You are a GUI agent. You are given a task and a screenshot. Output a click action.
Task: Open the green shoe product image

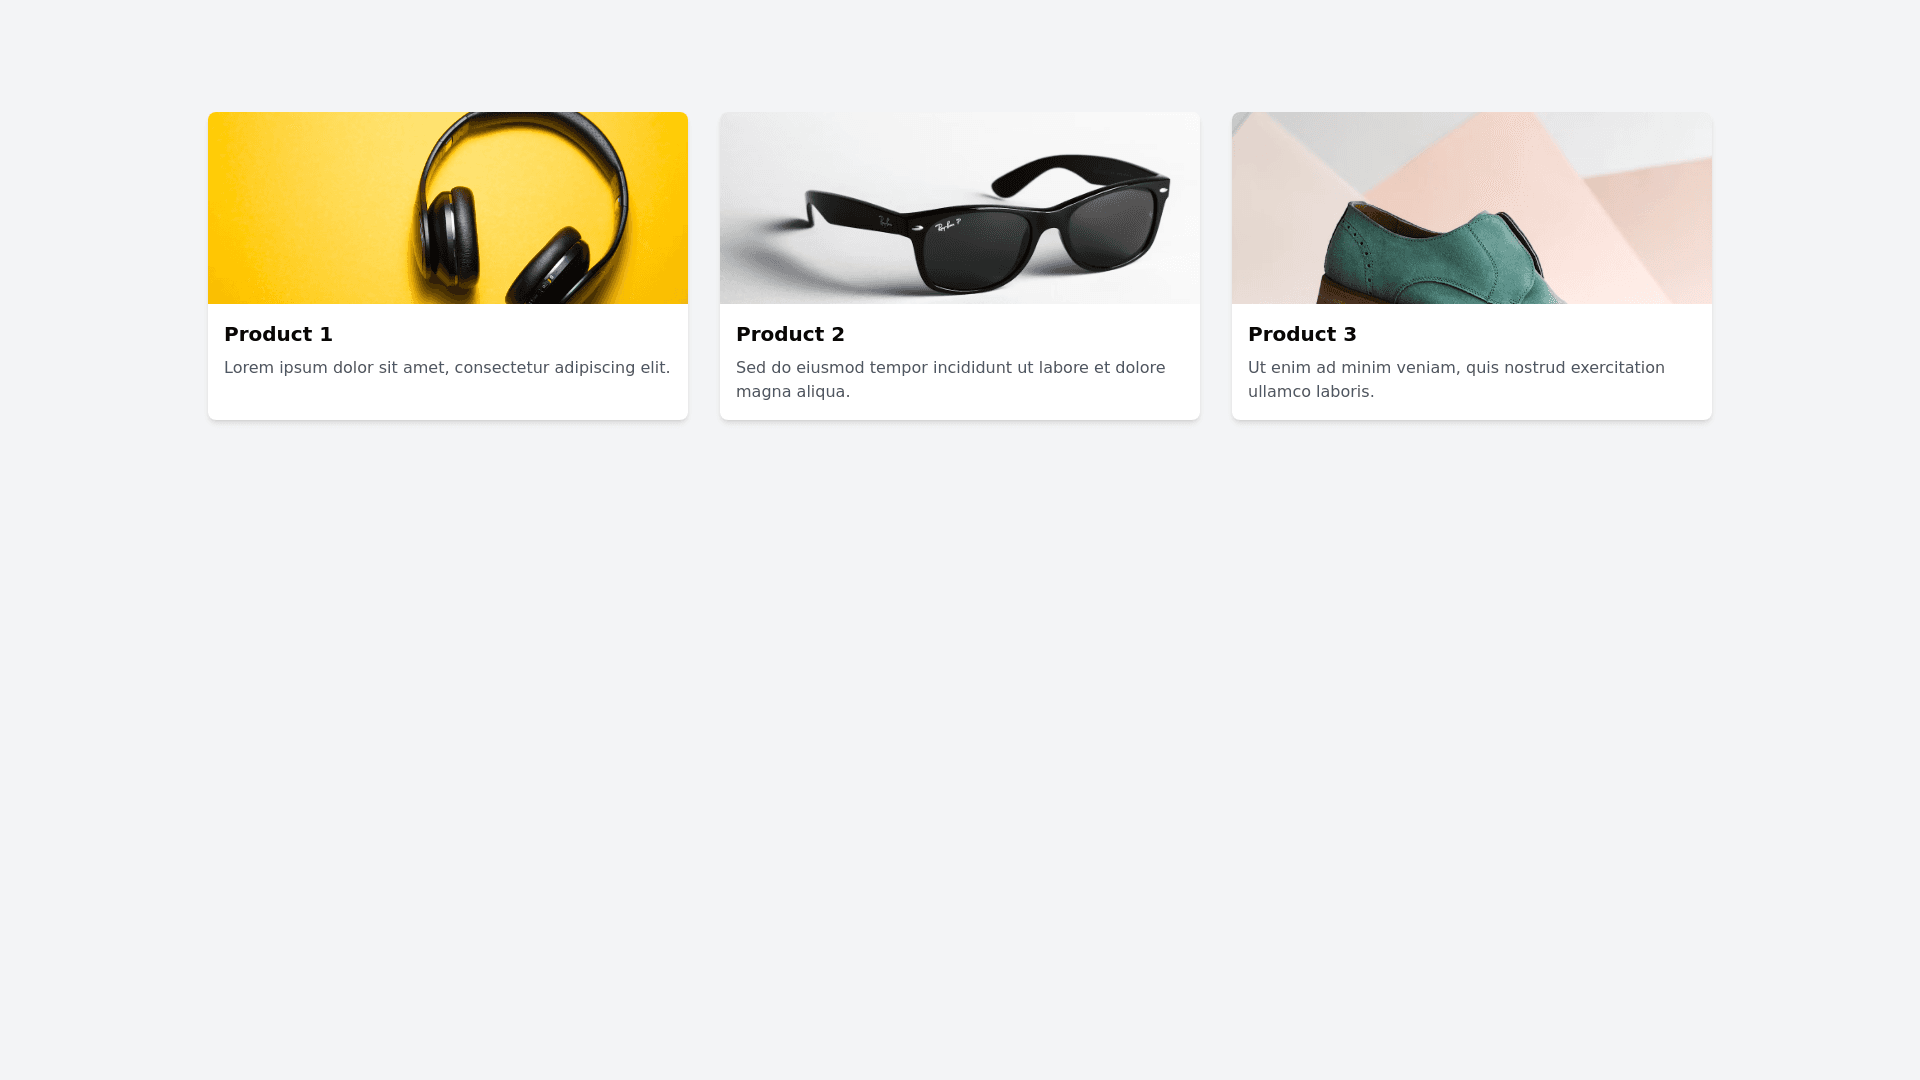pyautogui.click(x=1472, y=208)
